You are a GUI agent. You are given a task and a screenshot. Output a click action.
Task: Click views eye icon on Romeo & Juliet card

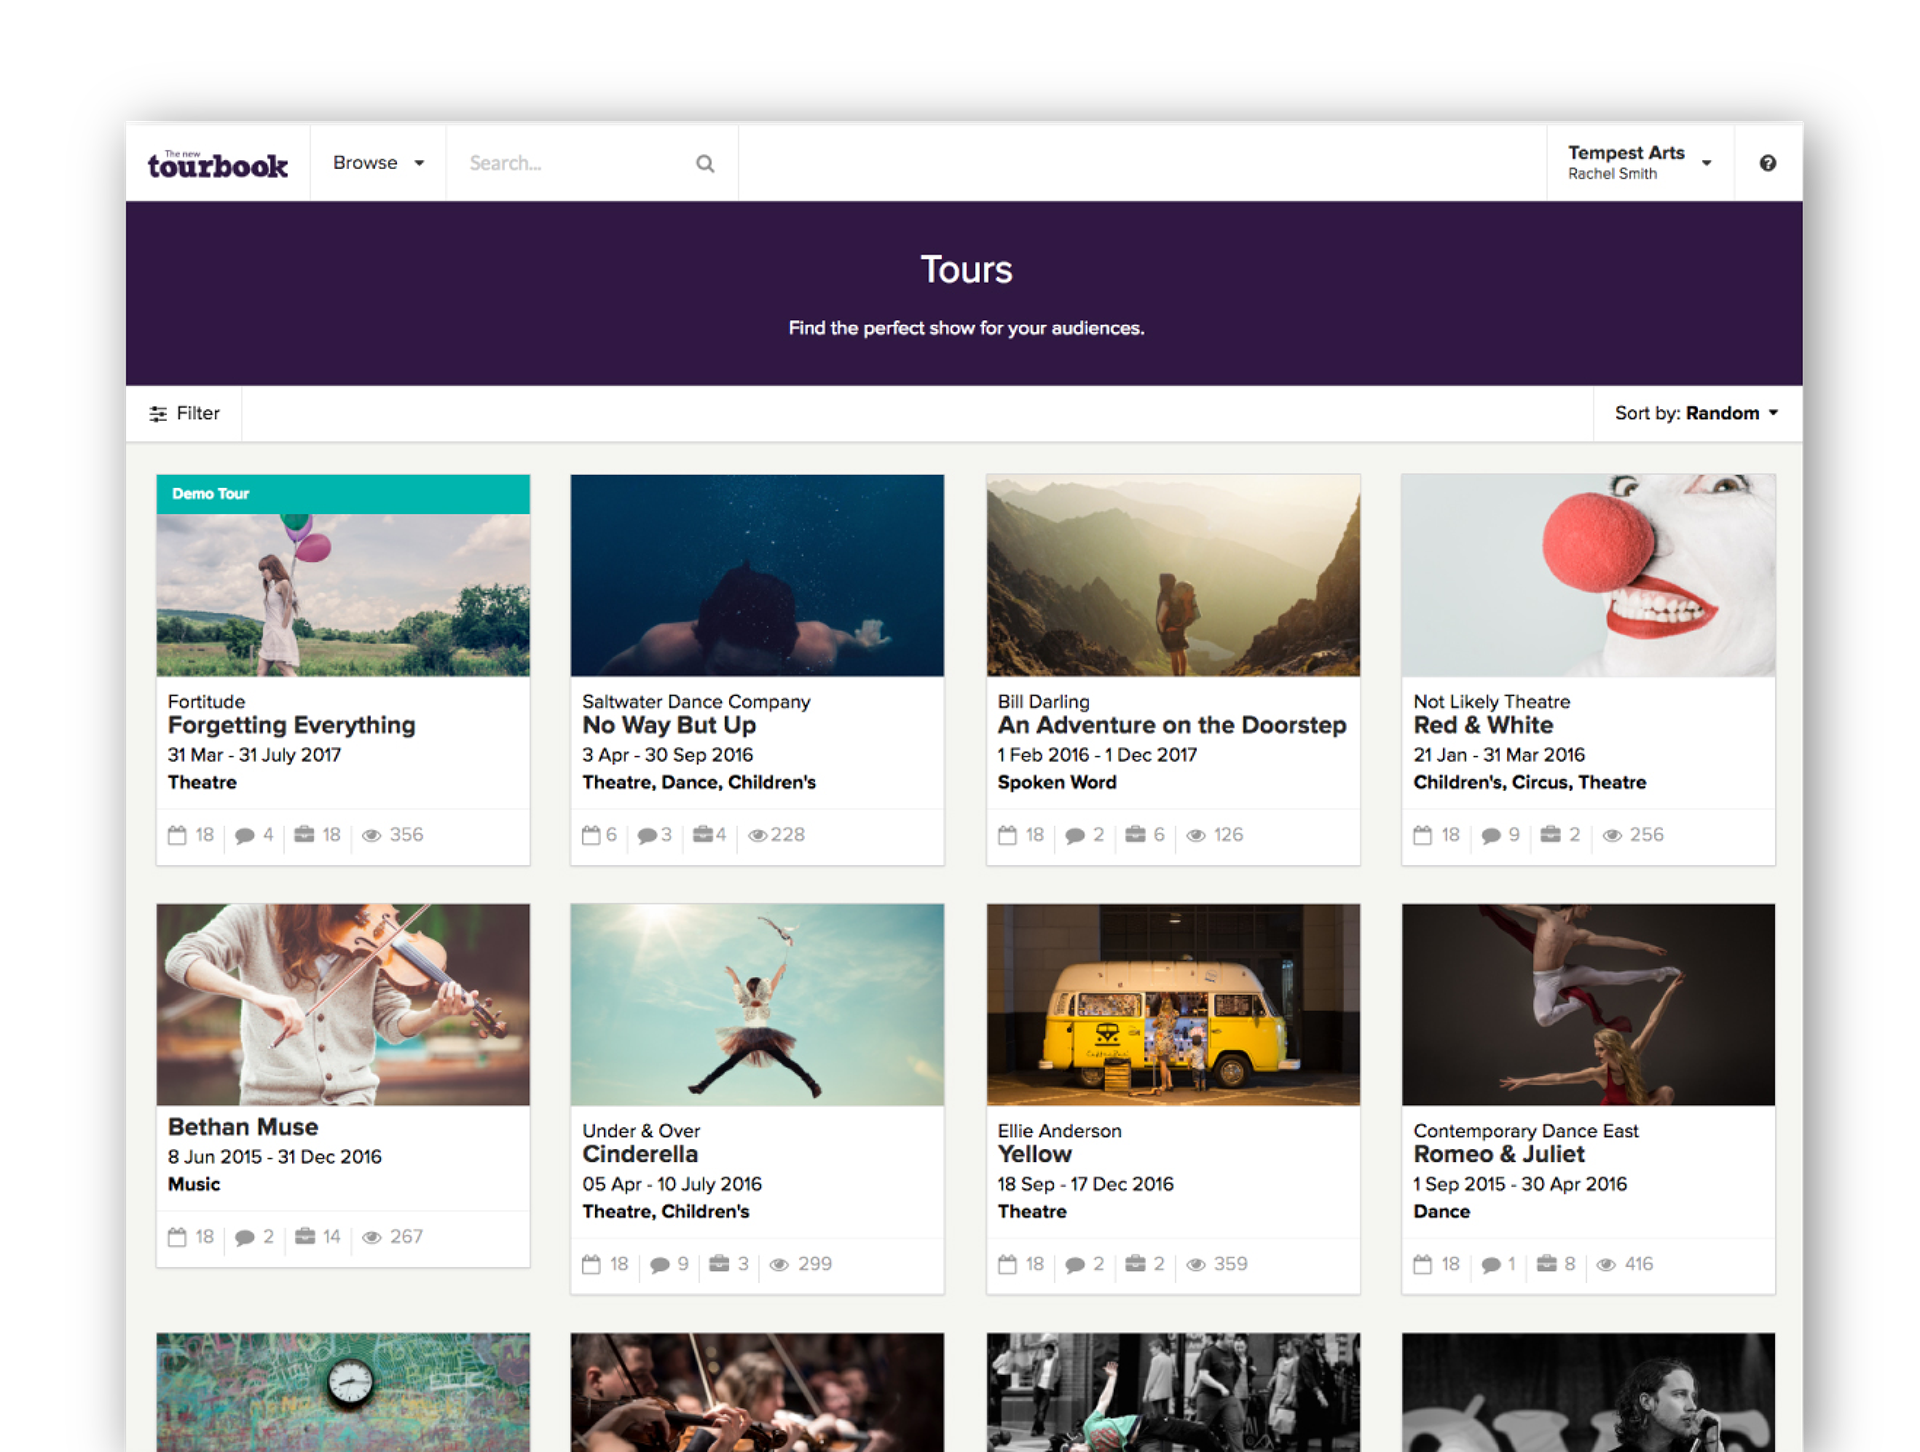(x=1606, y=1265)
